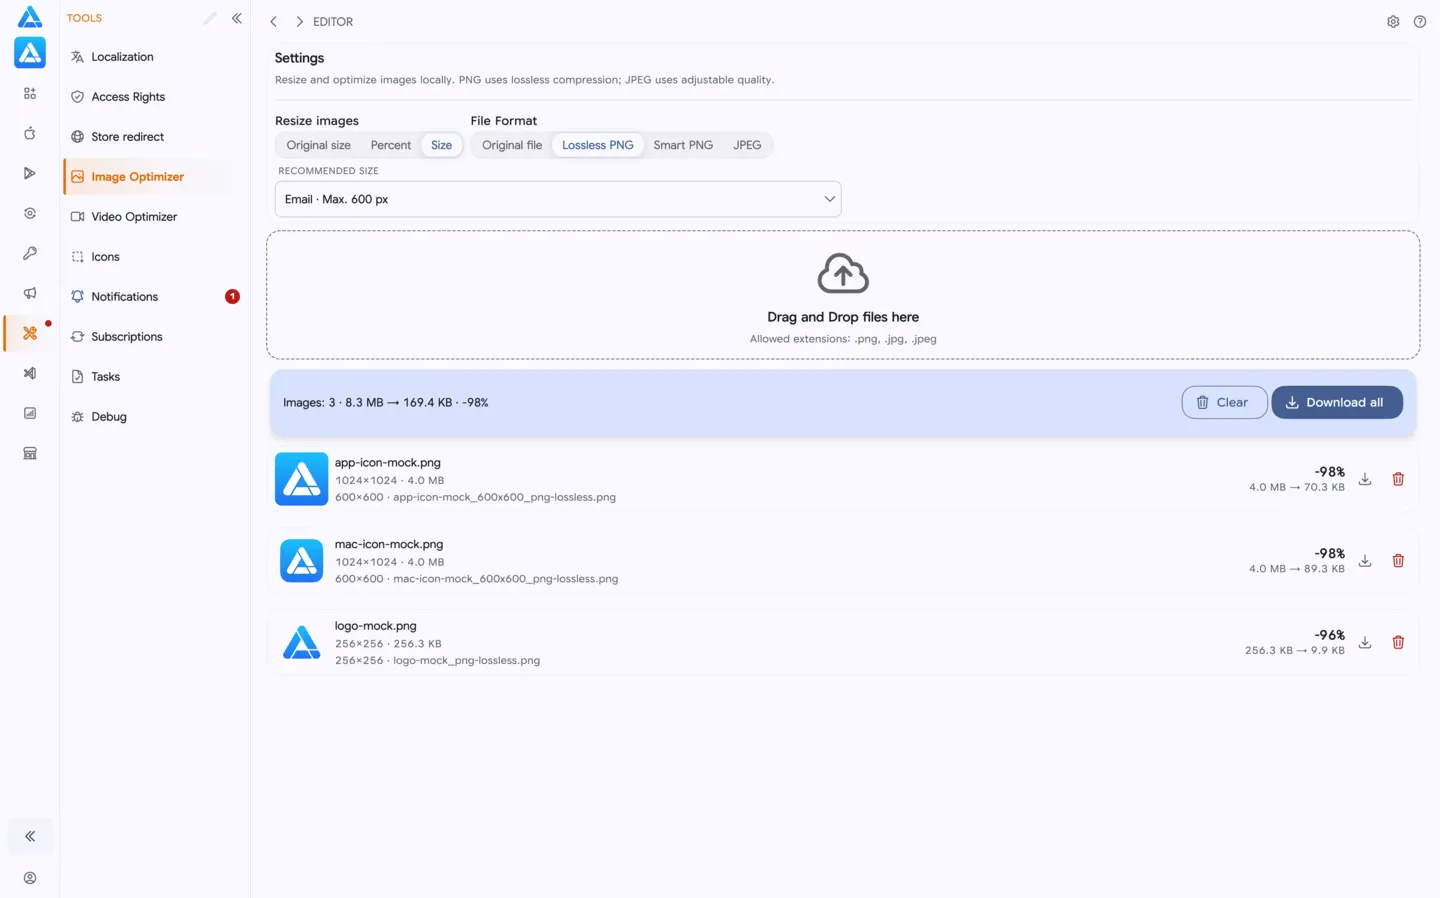Select the Percent resize option
Image resolution: width=1440 pixels, height=898 pixels.
pyautogui.click(x=391, y=145)
